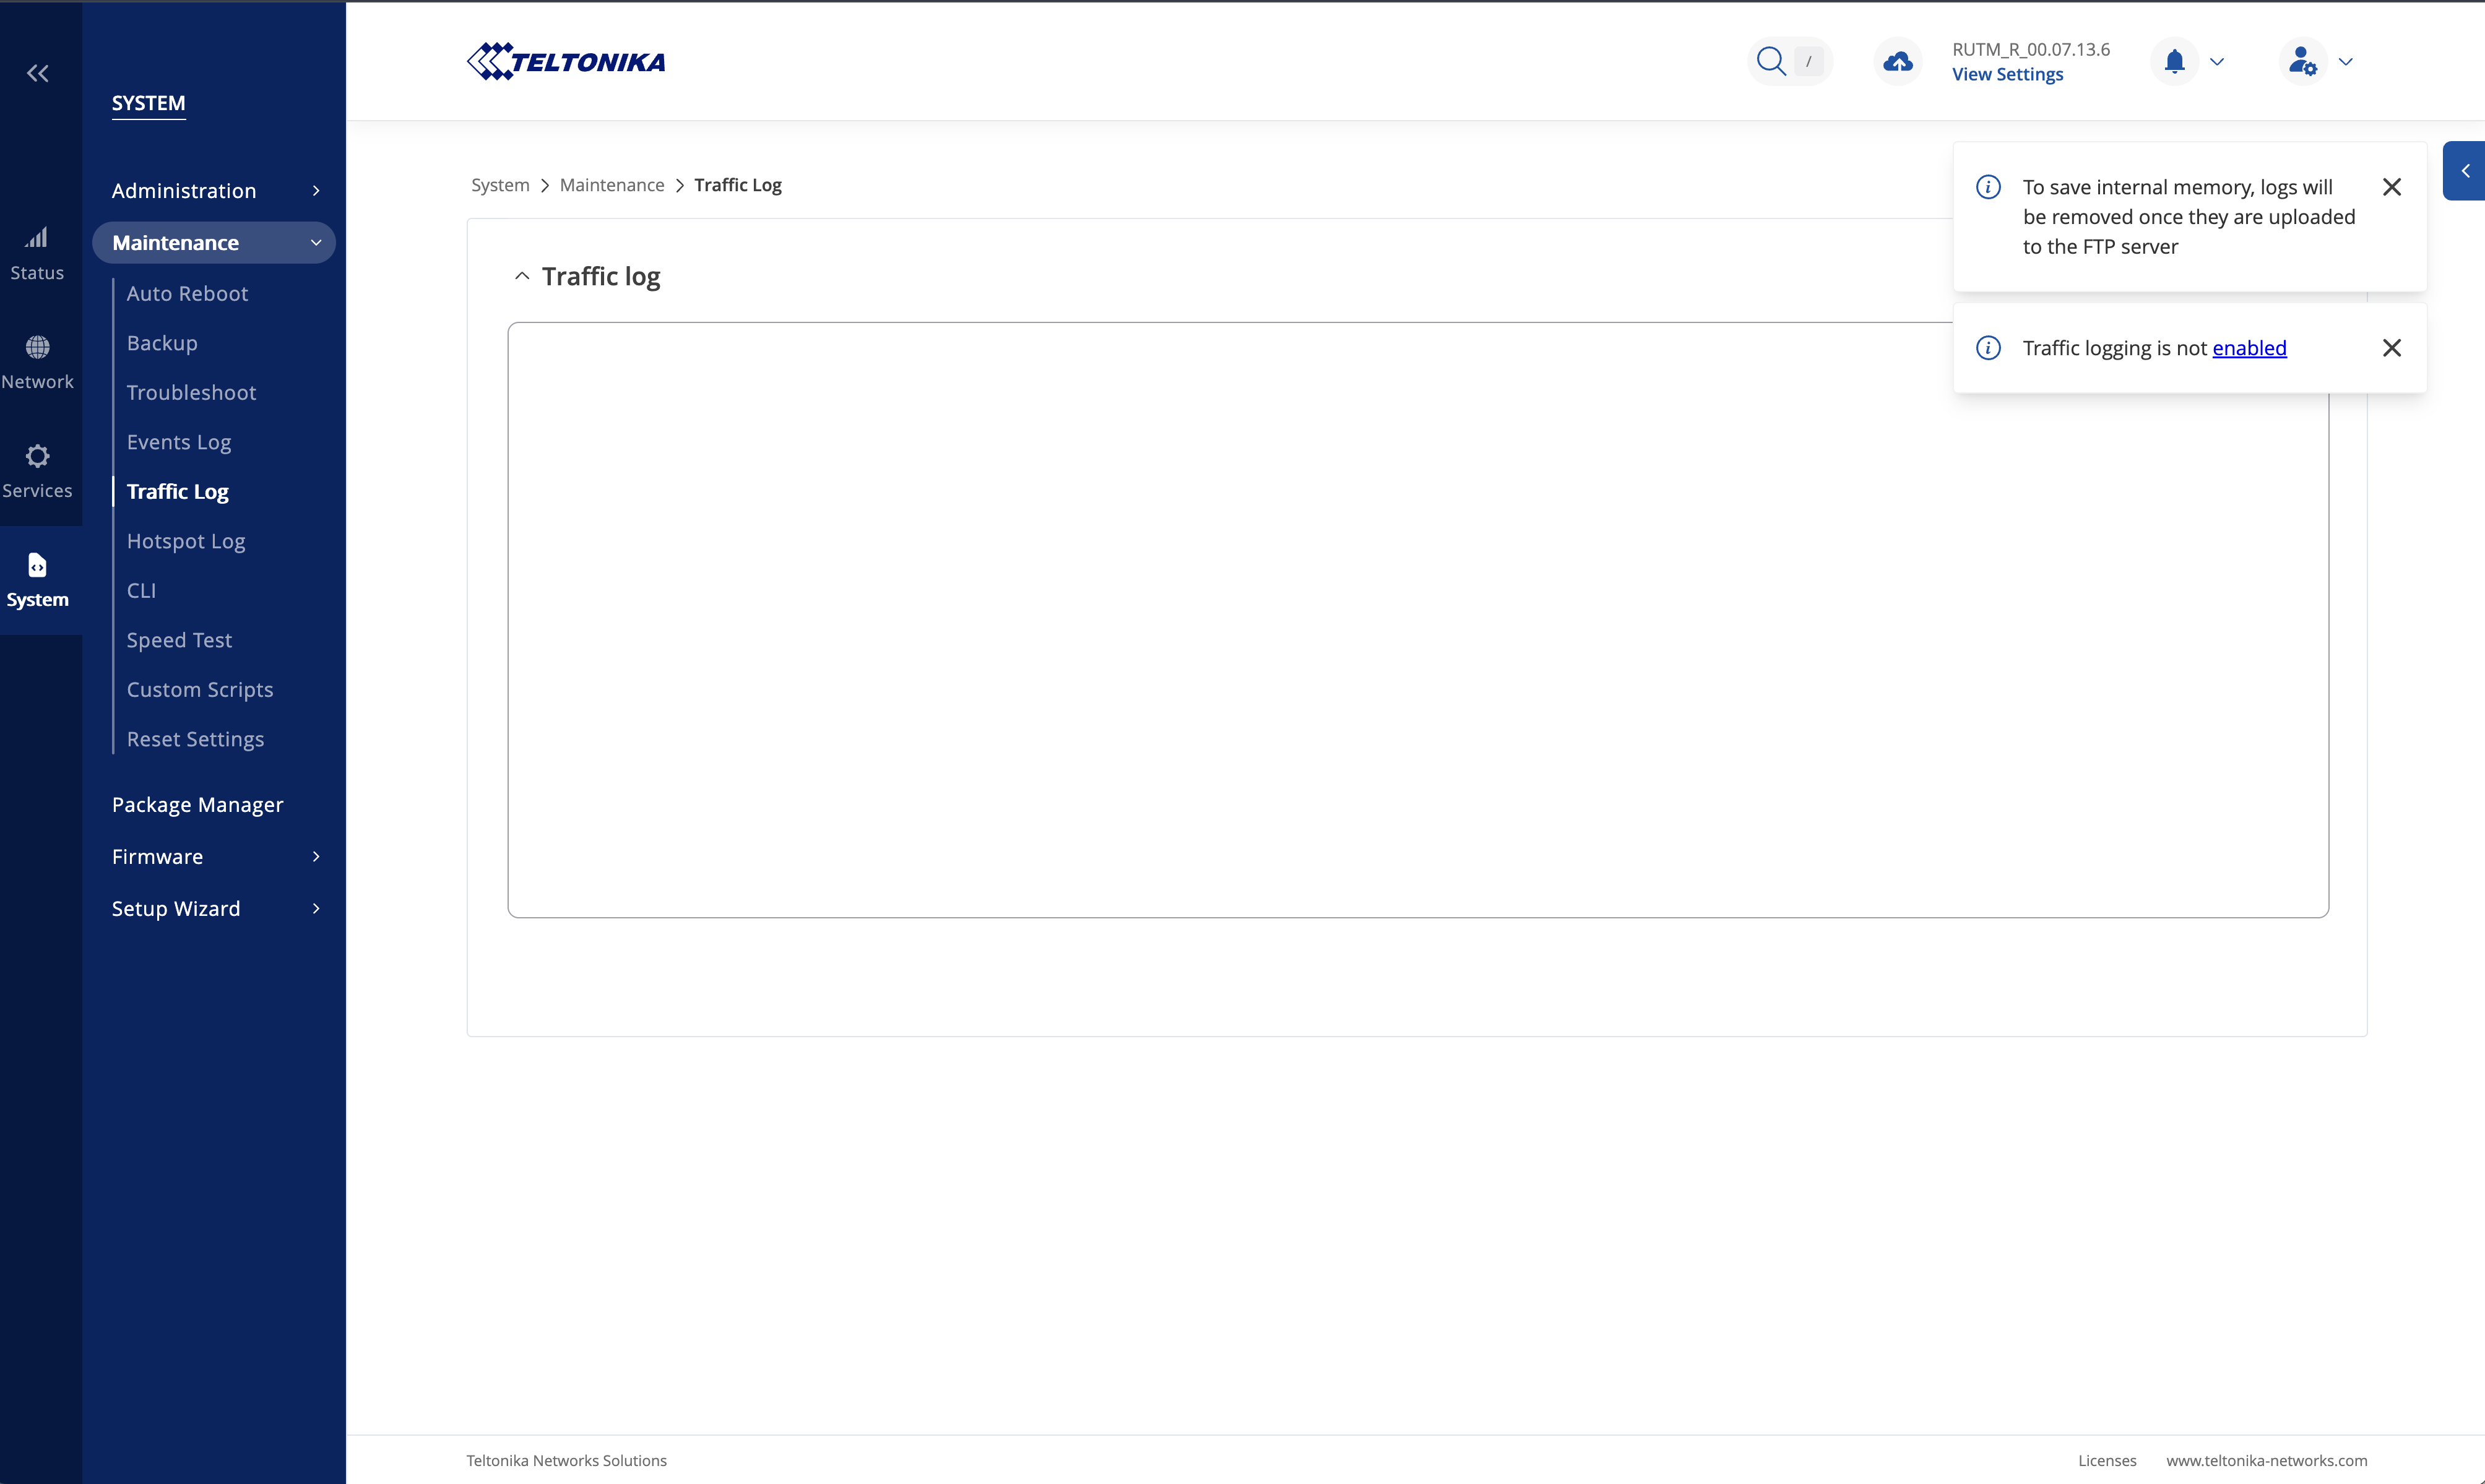Select Traffic Log menu item

click(x=178, y=491)
